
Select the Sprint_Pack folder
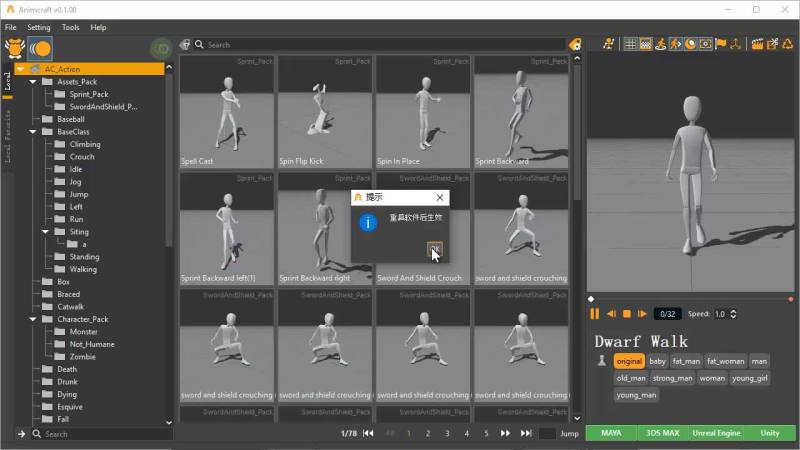[89, 94]
